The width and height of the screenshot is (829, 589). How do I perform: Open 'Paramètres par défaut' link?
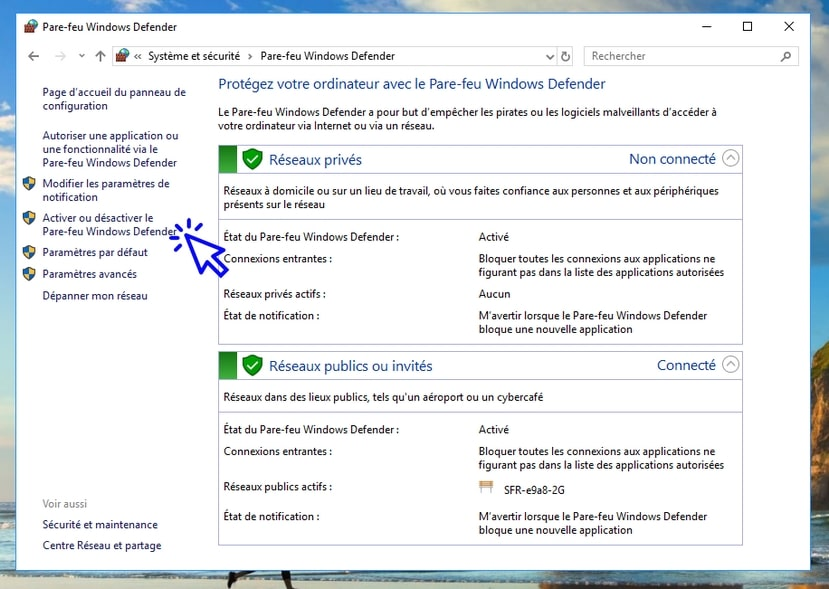(95, 252)
